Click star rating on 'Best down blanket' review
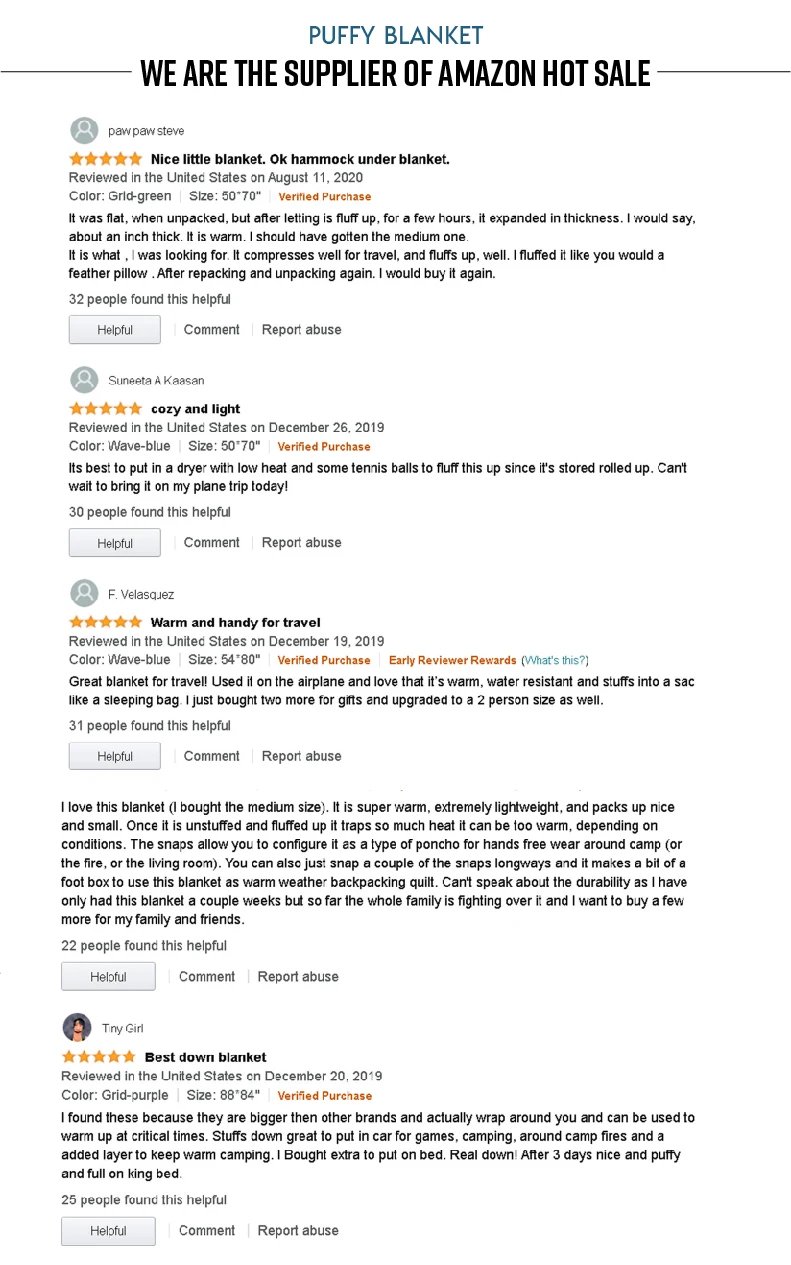 (x=98, y=1056)
